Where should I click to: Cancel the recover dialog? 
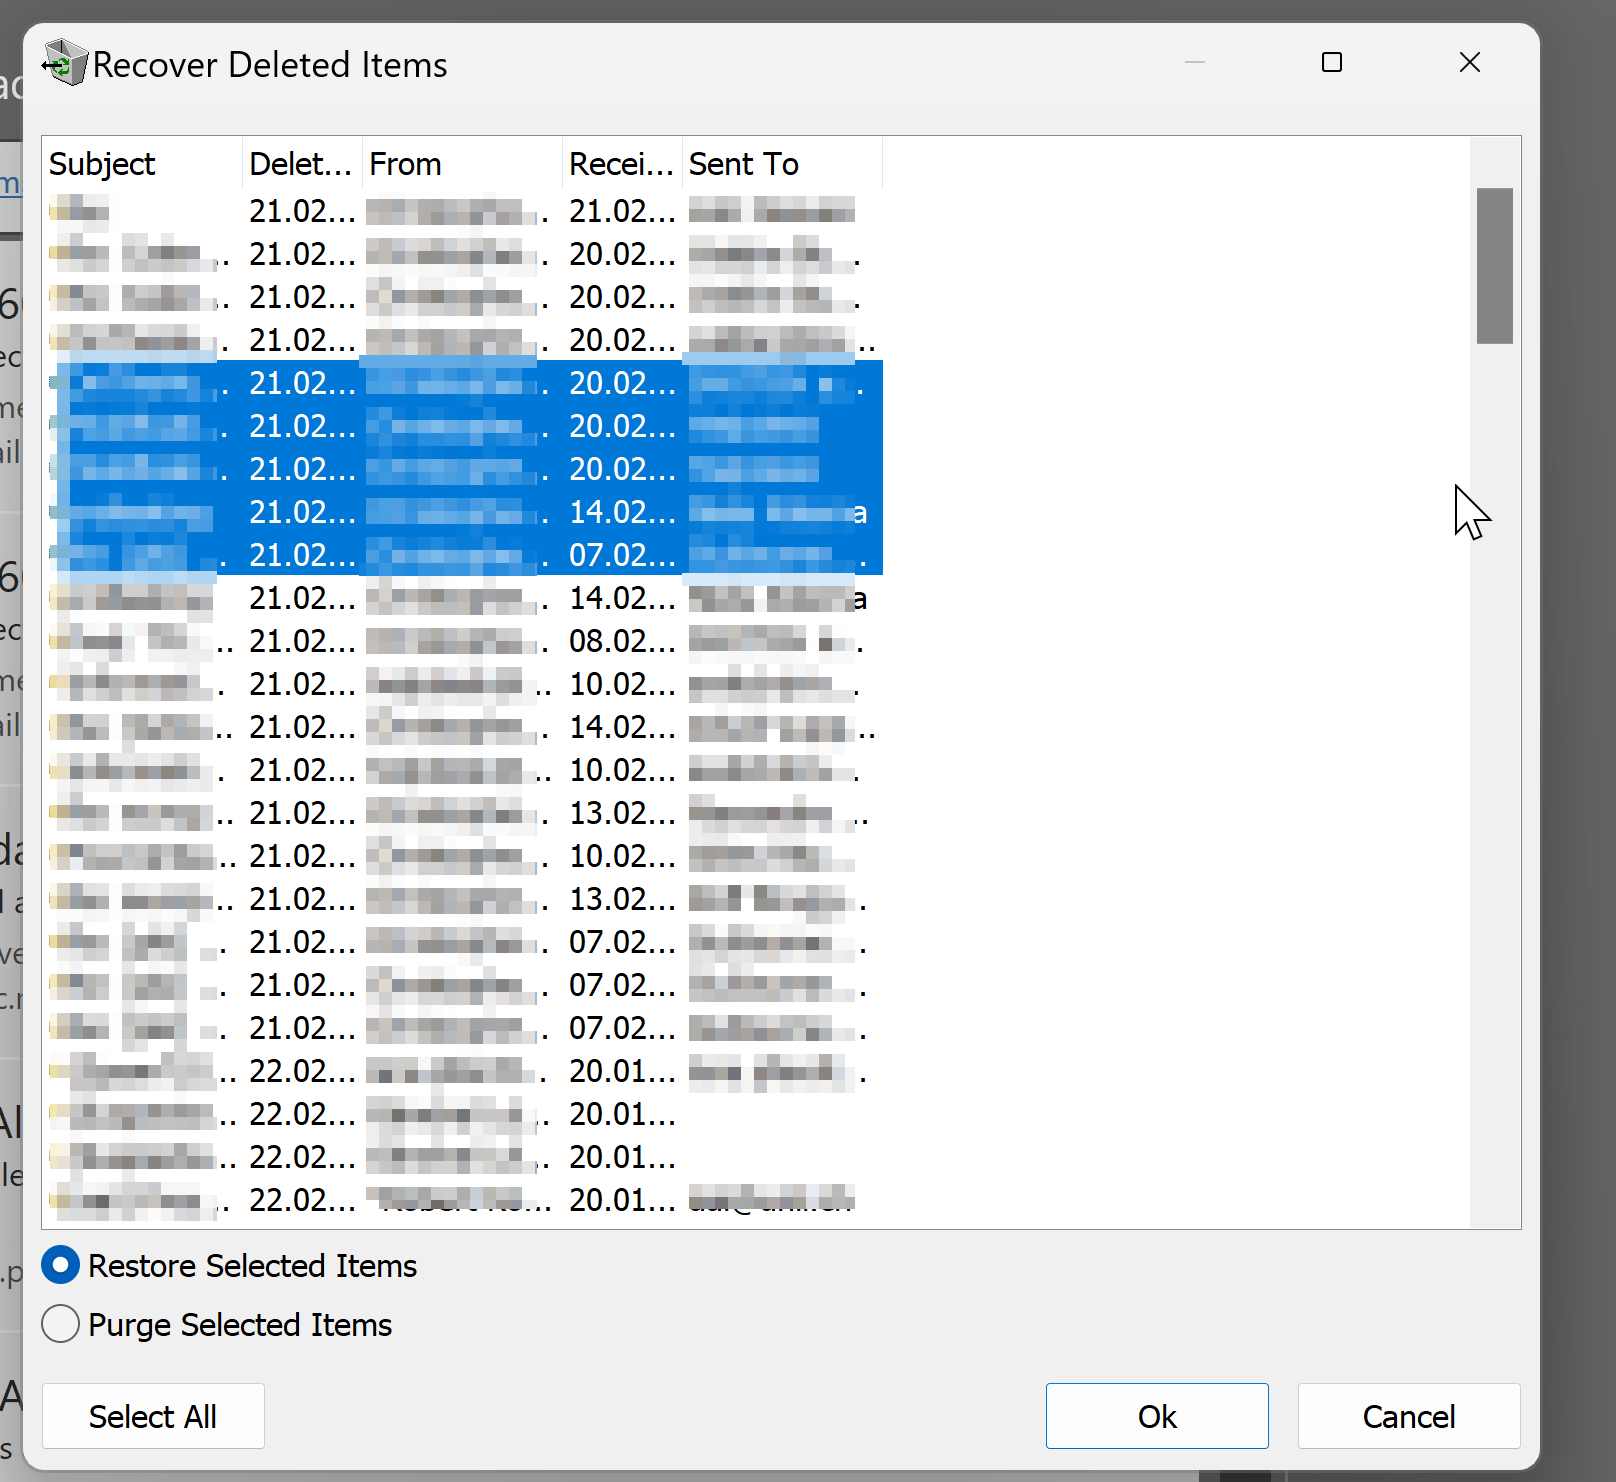[1408, 1416]
